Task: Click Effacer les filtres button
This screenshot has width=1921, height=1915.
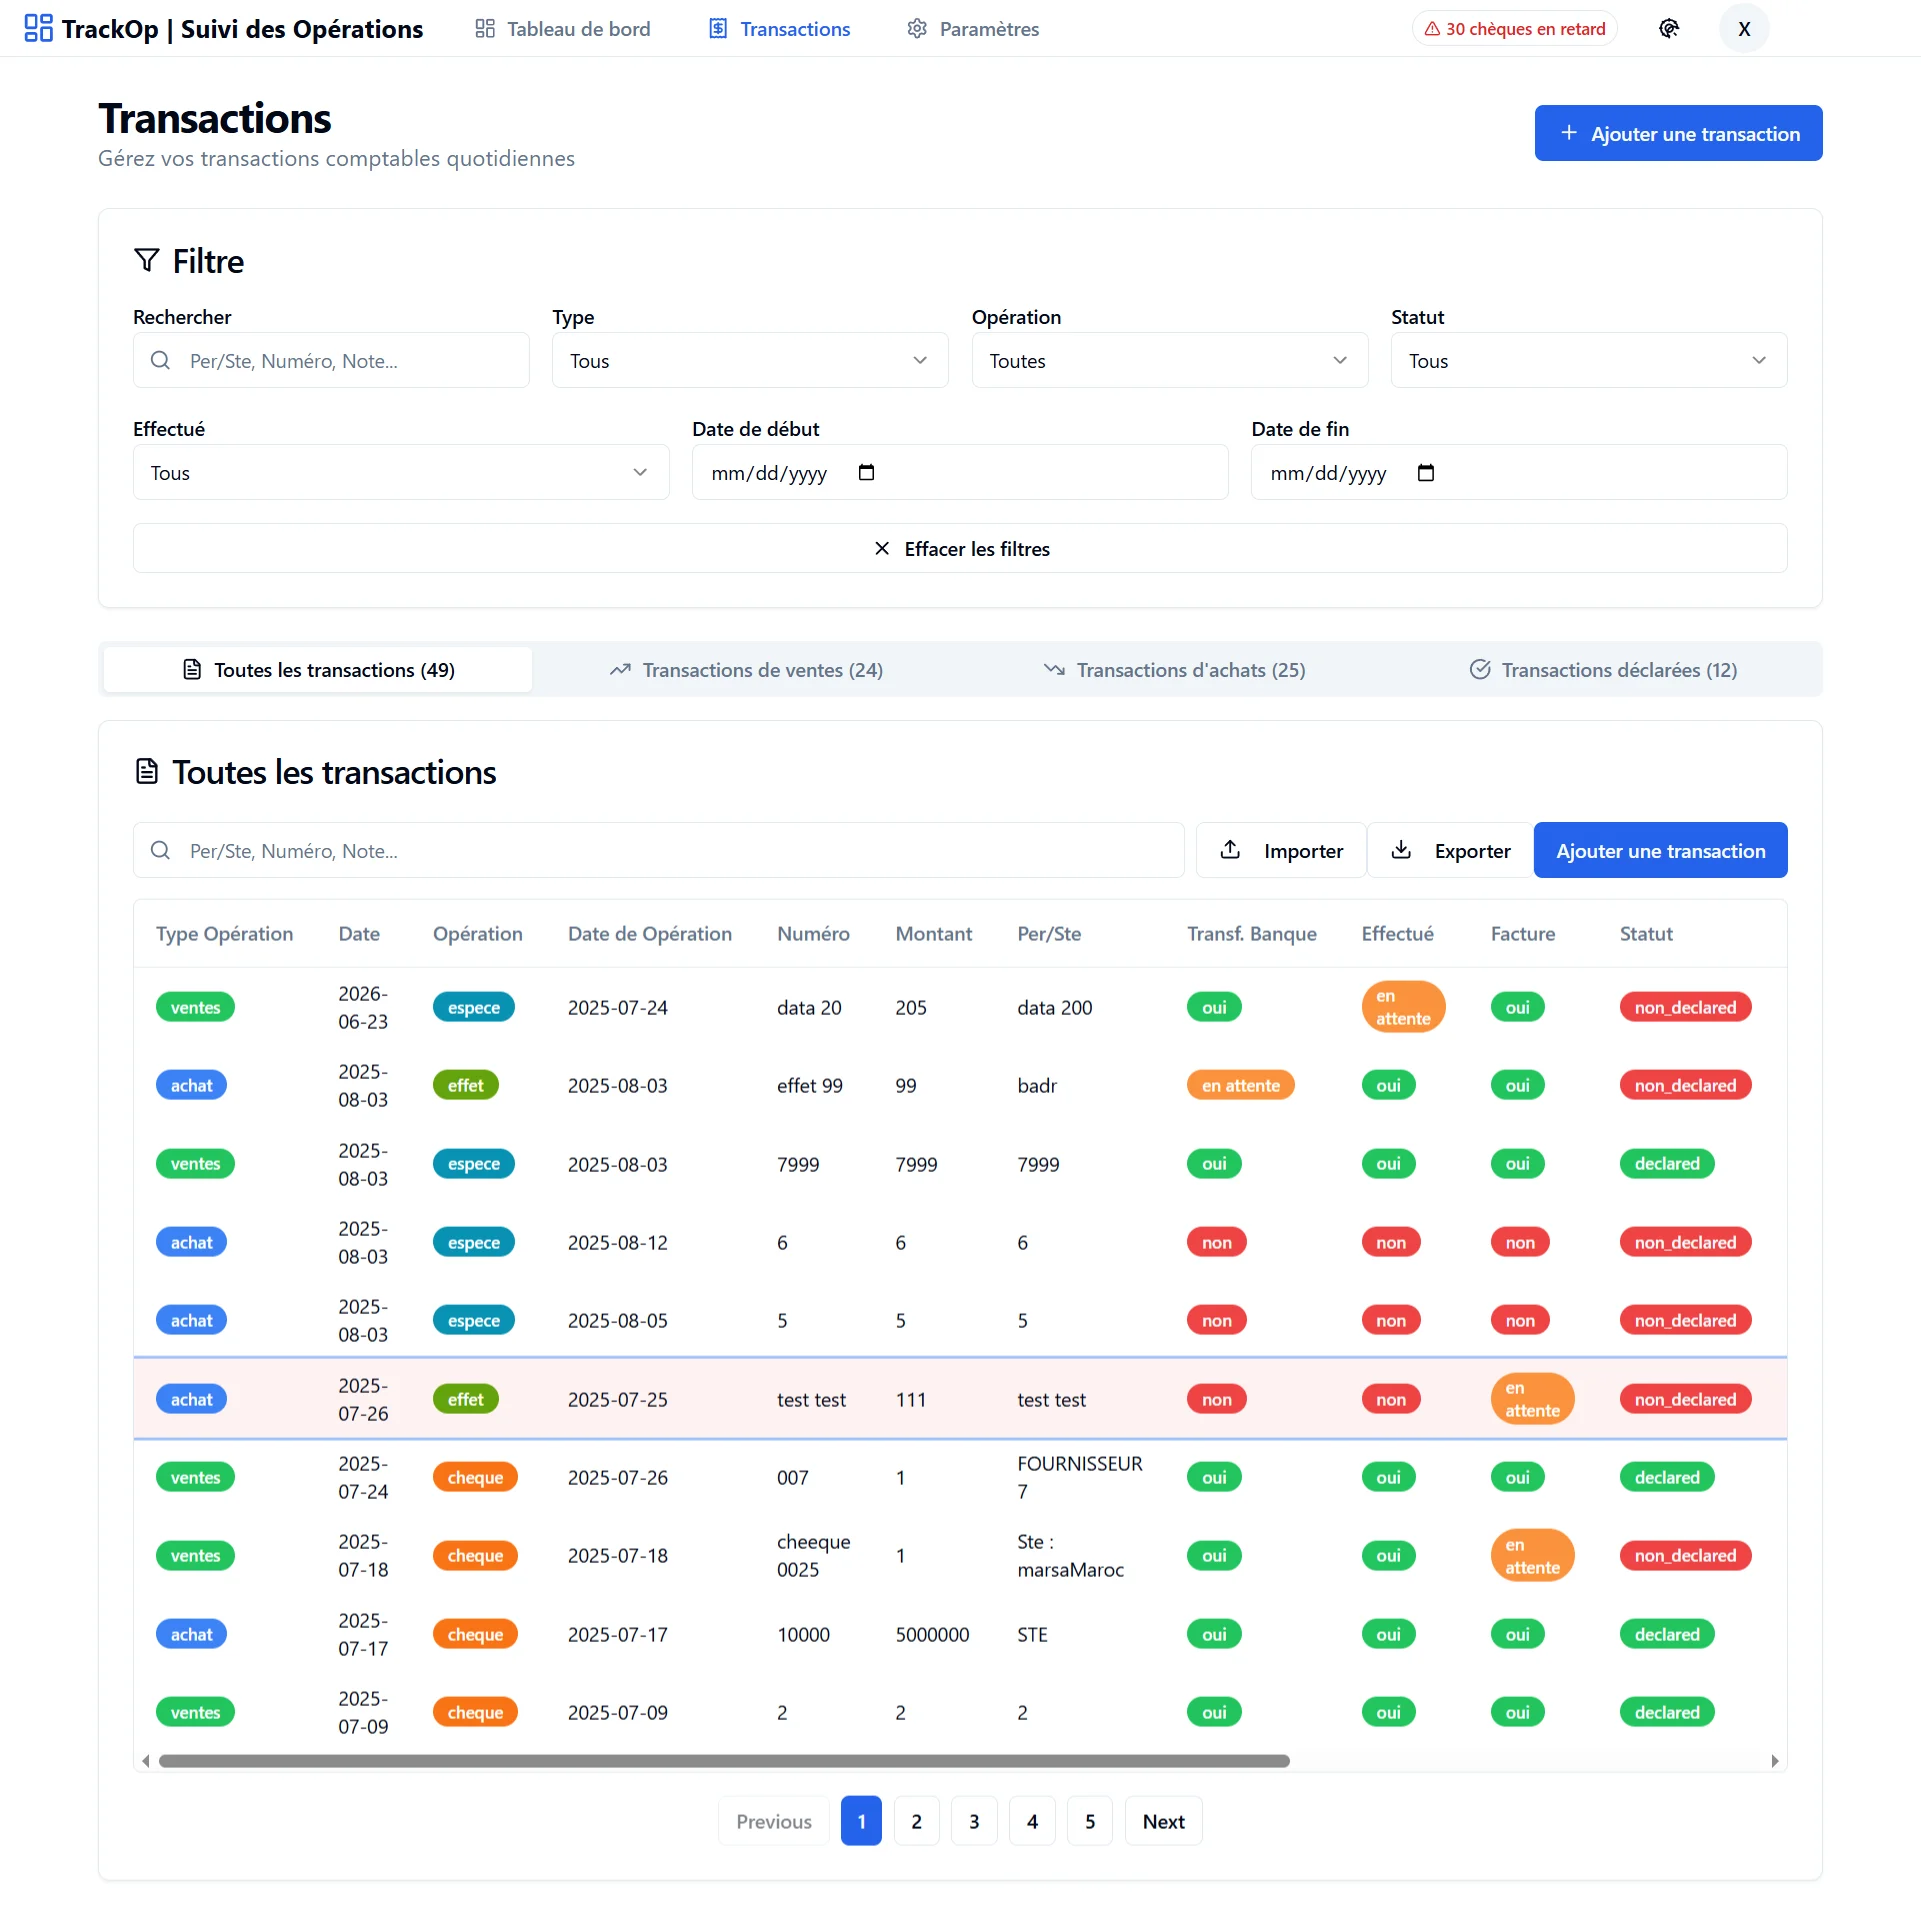Action: click(960, 549)
